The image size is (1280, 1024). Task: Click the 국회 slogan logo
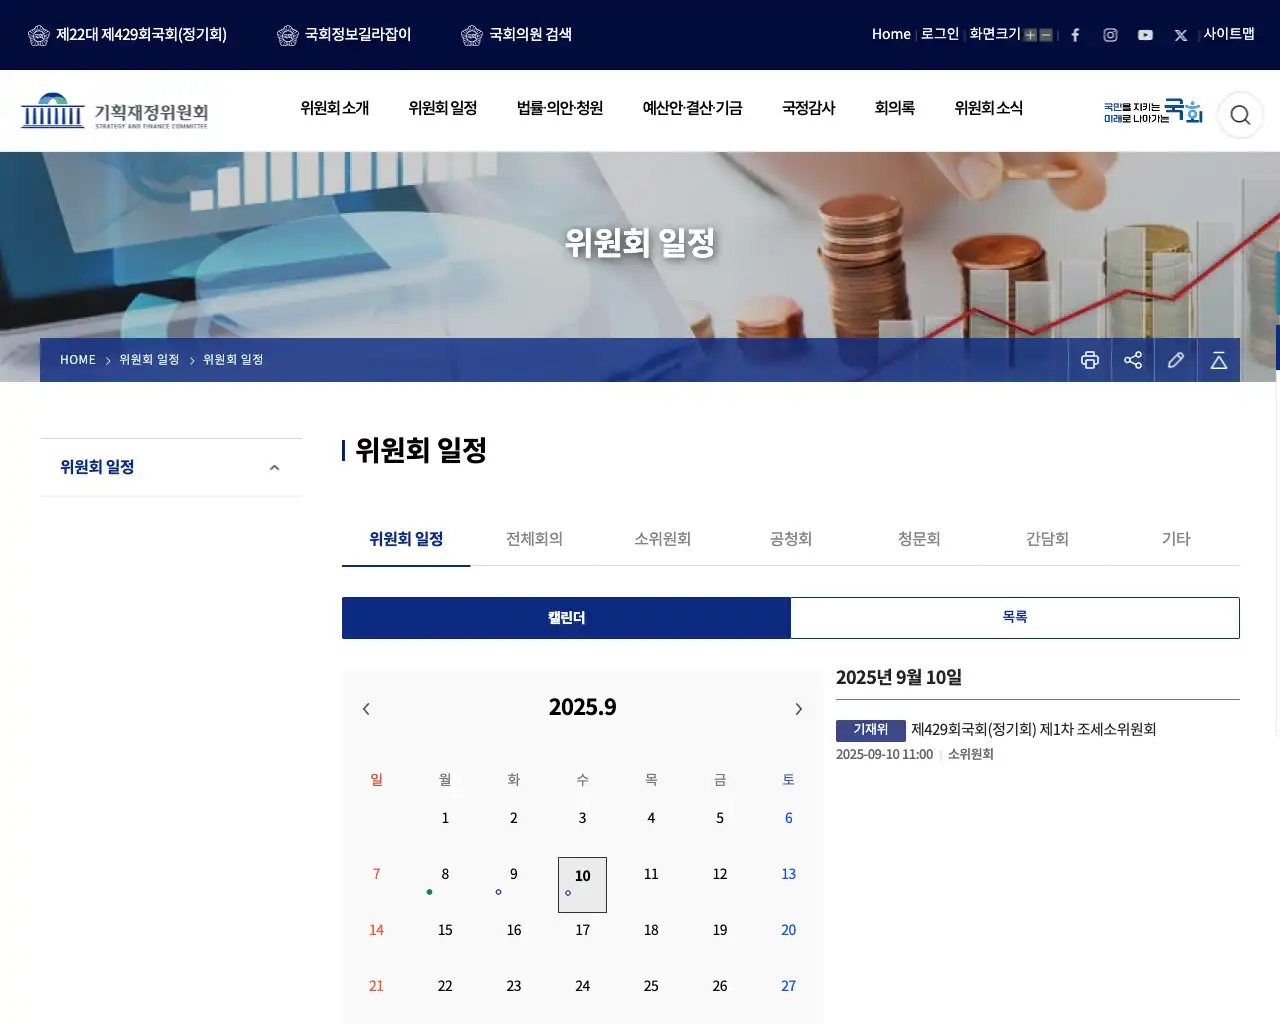pos(1153,111)
